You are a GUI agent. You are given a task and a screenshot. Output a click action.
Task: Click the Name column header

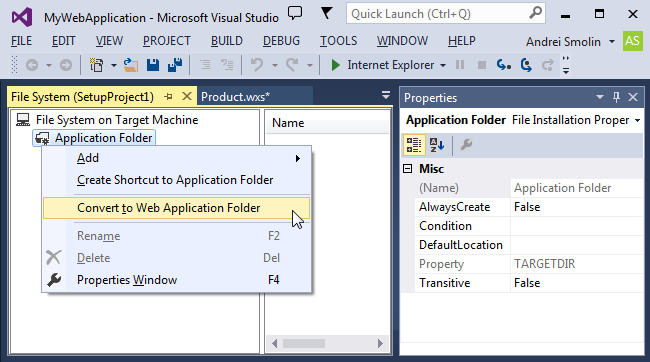[x=327, y=123]
